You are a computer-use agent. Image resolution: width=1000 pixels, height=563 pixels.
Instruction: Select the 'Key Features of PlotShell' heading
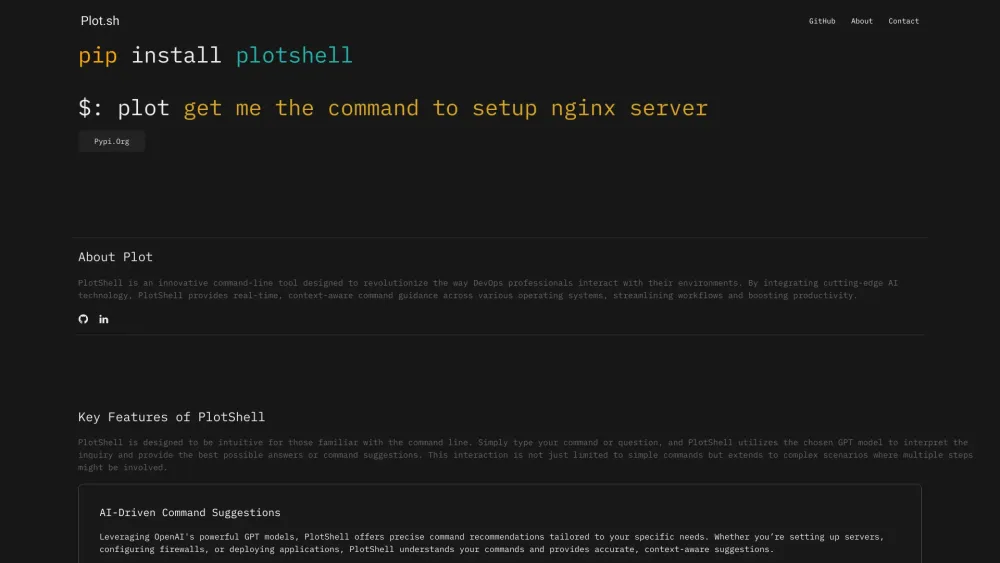point(171,417)
